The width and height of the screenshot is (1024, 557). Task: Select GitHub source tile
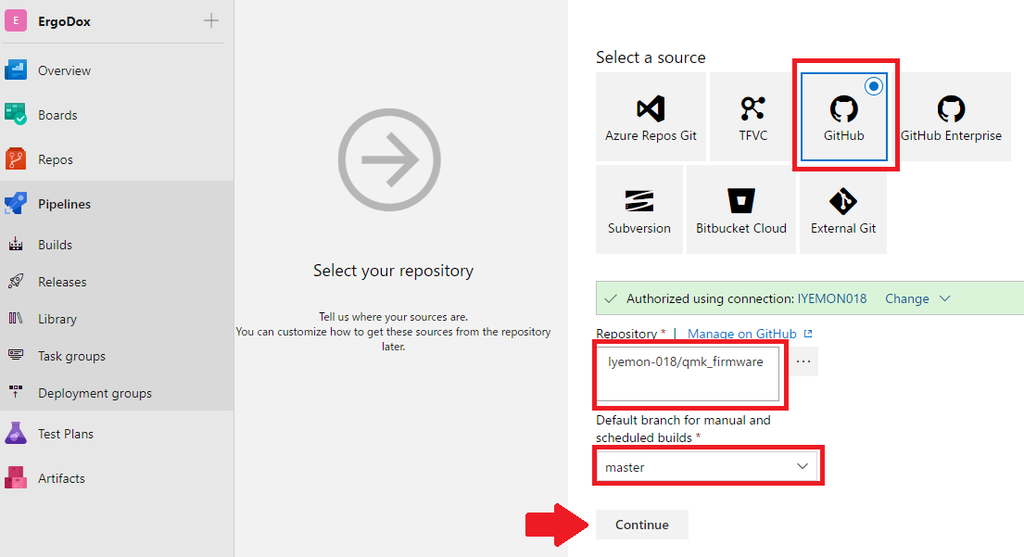844,117
